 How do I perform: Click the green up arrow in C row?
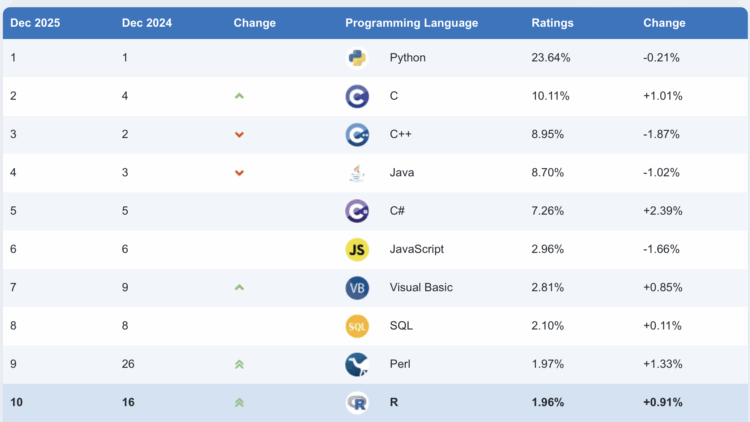click(239, 96)
